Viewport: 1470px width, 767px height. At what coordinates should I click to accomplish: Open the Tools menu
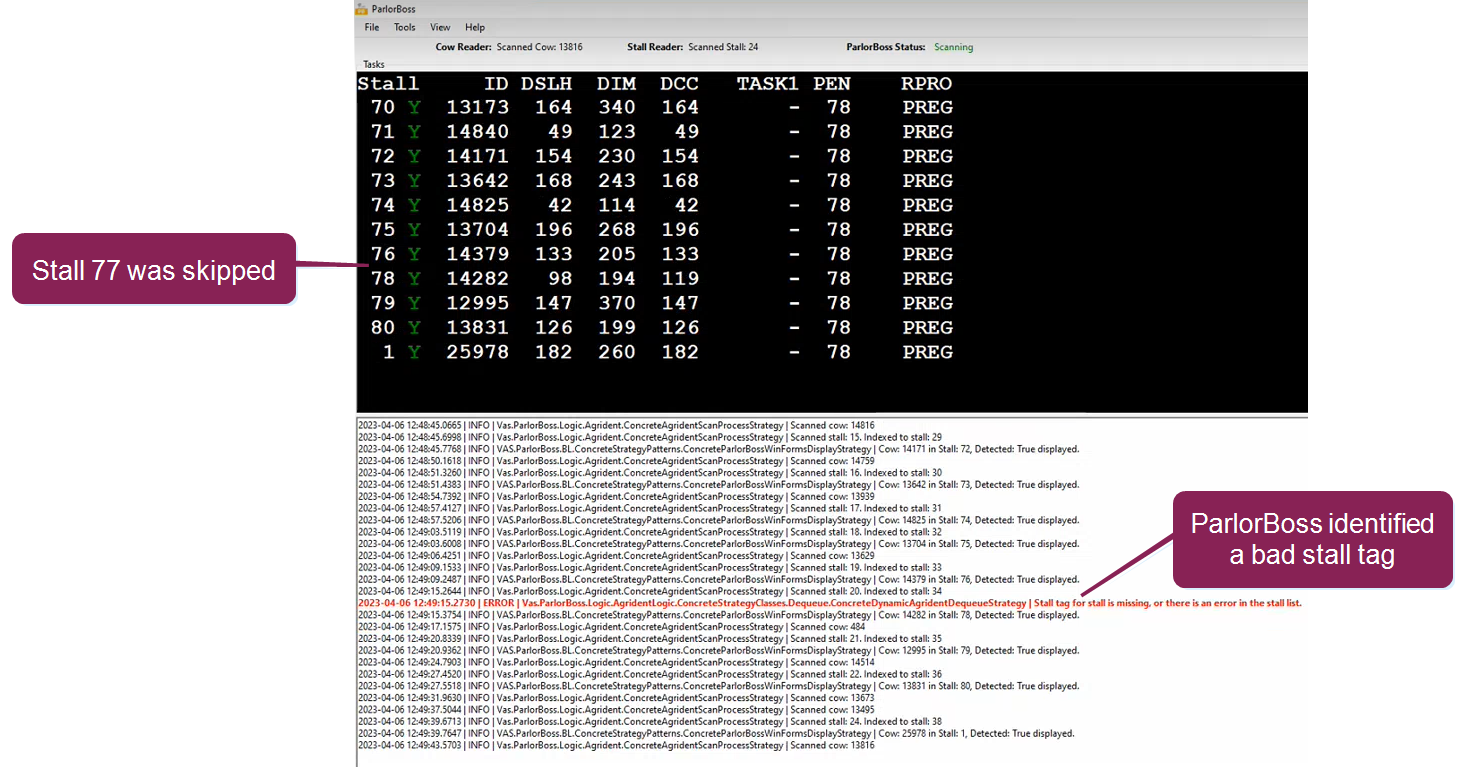coord(404,27)
